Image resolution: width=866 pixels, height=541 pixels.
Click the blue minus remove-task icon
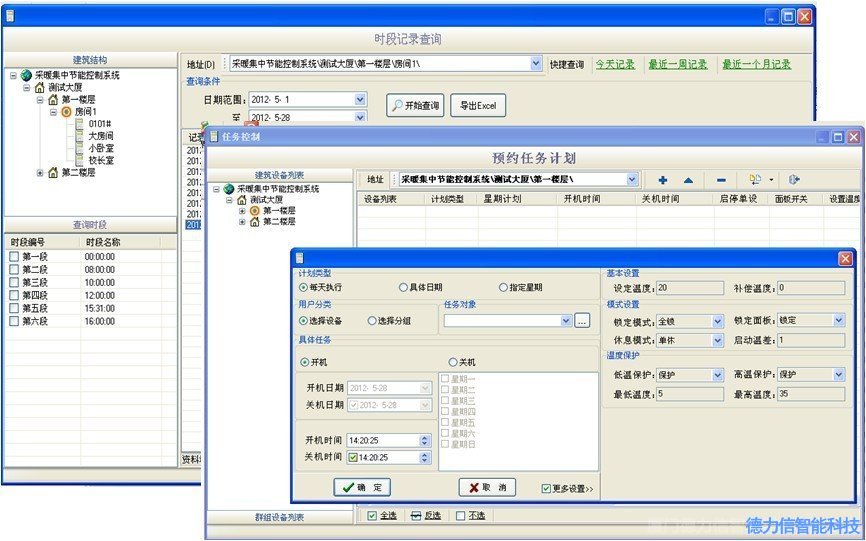point(721,180)
